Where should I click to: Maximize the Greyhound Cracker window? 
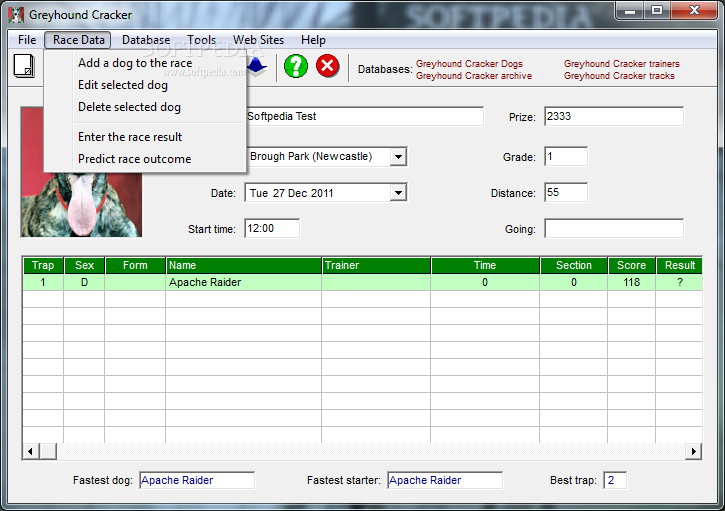657,10
